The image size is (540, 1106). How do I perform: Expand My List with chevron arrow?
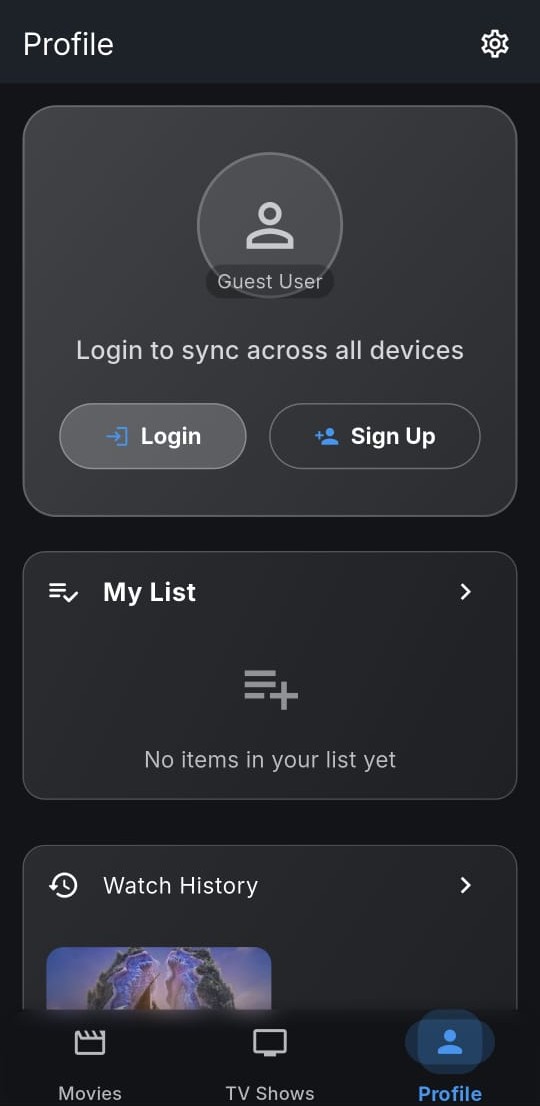pos(465,592)
